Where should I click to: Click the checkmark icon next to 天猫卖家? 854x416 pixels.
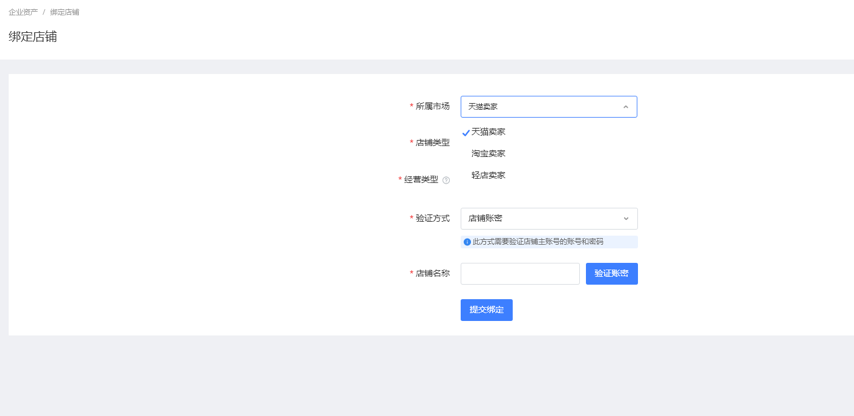tap(466, 133)
